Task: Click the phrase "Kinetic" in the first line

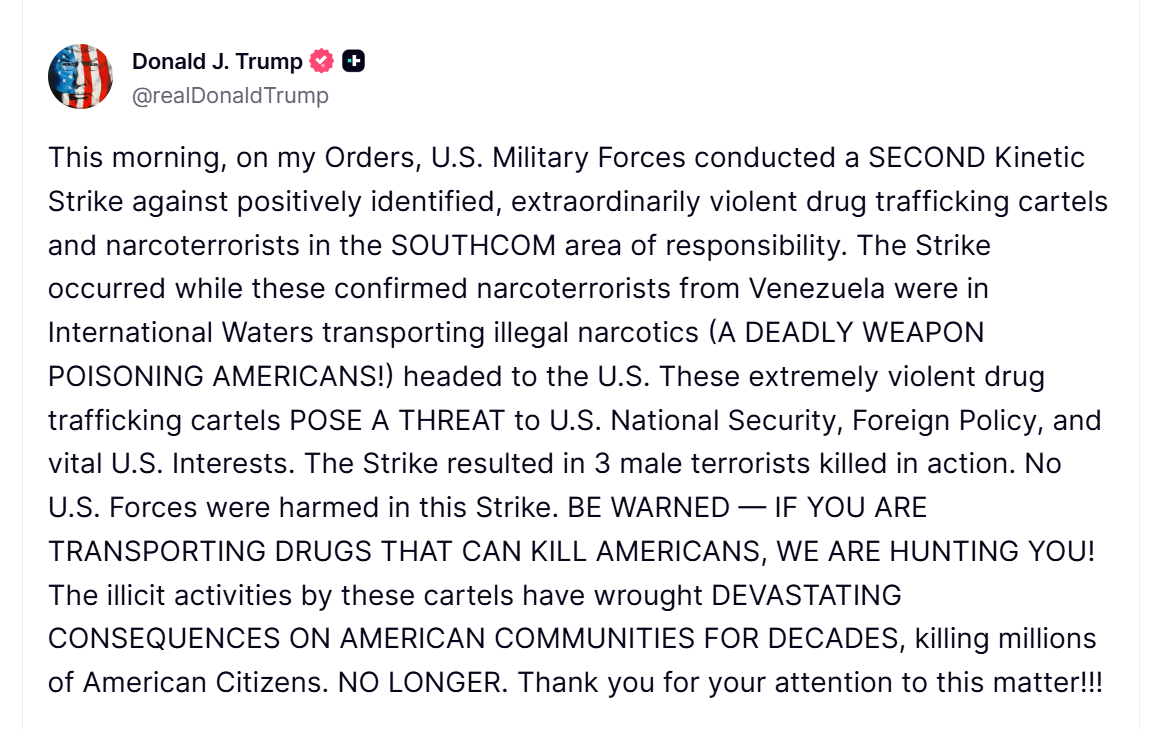Action: pos(1040,158)
